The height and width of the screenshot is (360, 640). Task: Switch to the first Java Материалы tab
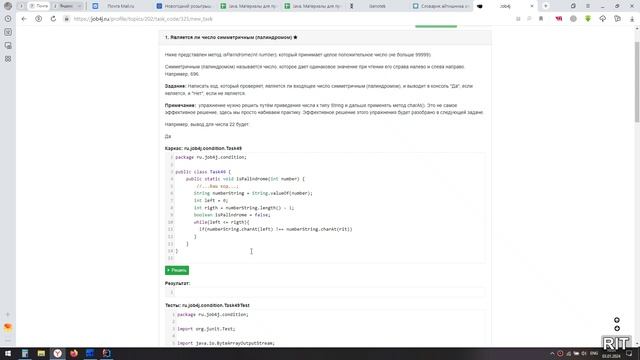pos(249,6)
